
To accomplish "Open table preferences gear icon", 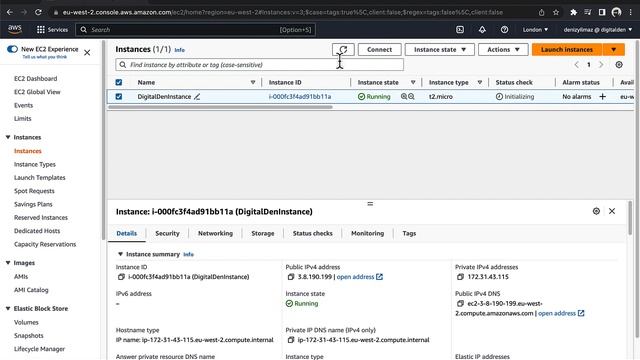I will (619, 64).
